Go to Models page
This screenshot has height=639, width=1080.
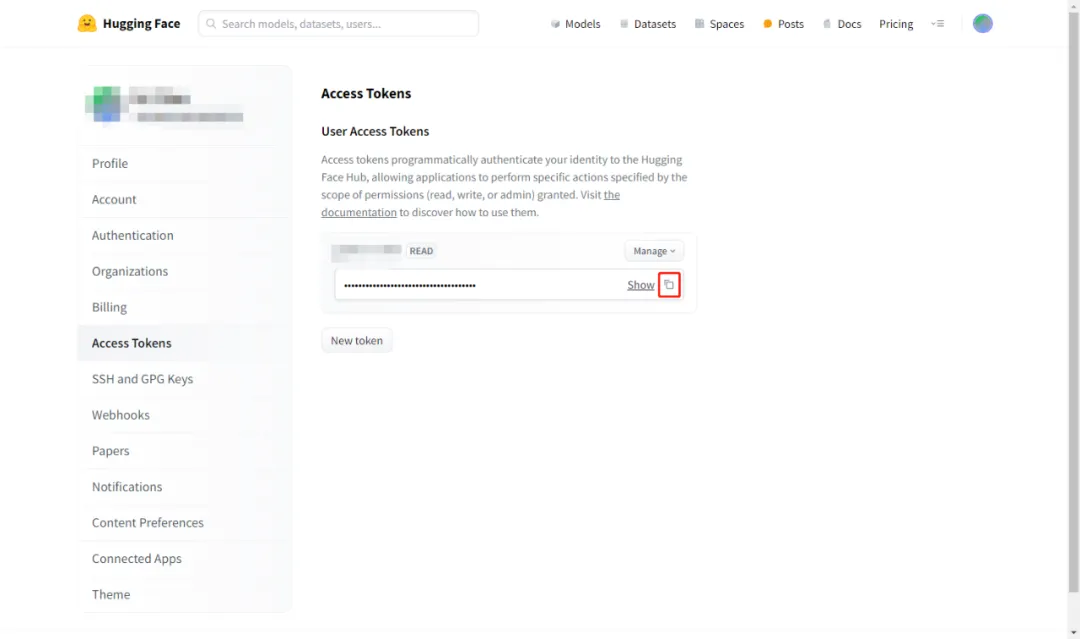coord(575,23)
